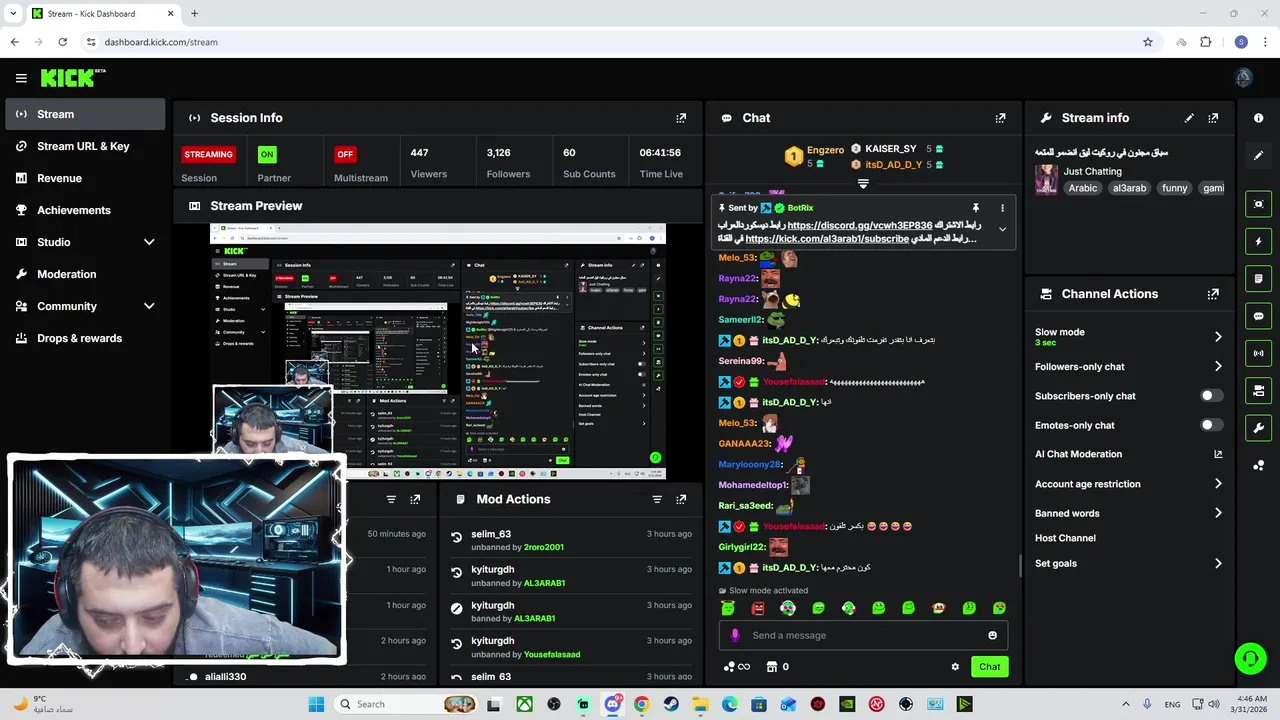This screenshot has width=1280, height=720.
Task: Edit stream info with the pencil icon
Action: 1189,118
